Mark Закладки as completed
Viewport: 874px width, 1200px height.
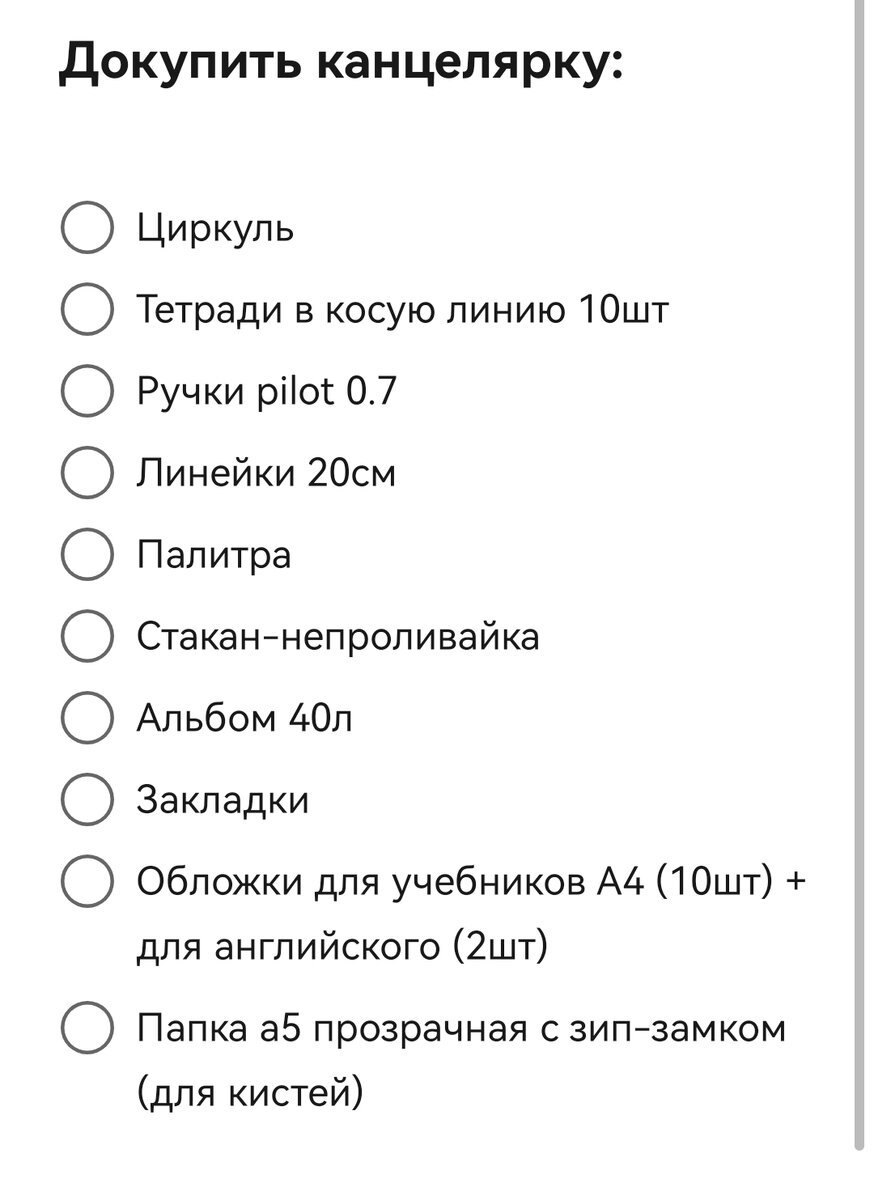pos(87,800)
